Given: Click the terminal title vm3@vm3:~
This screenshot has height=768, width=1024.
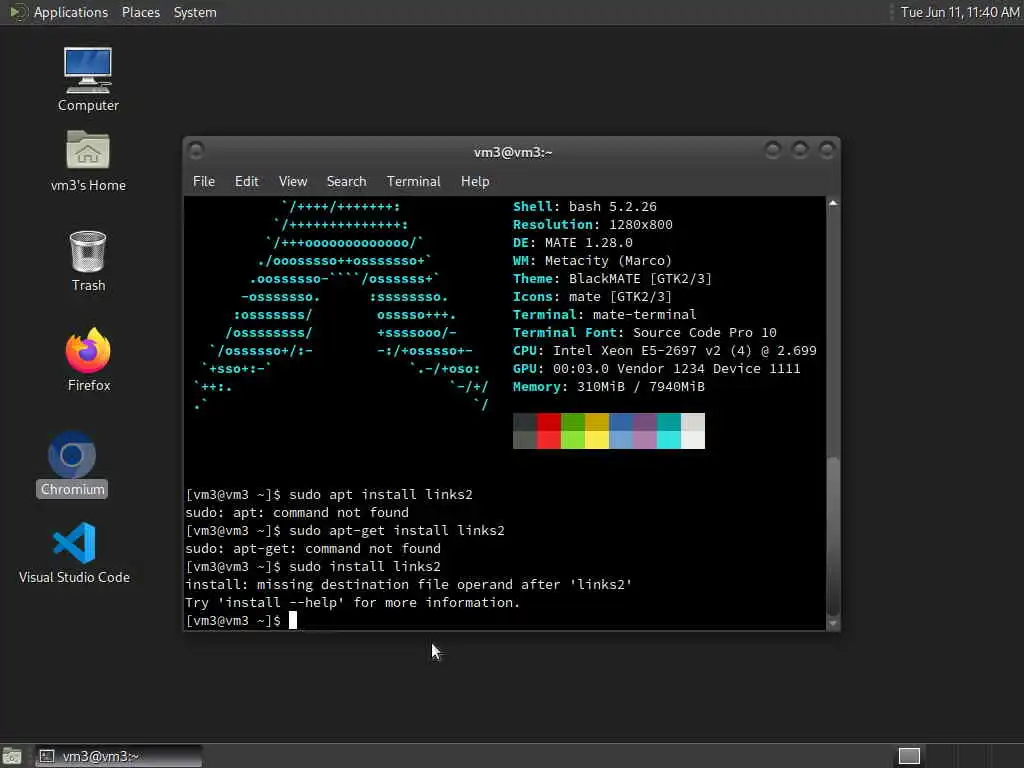Looking at the screenshot, I should (513, 152).
